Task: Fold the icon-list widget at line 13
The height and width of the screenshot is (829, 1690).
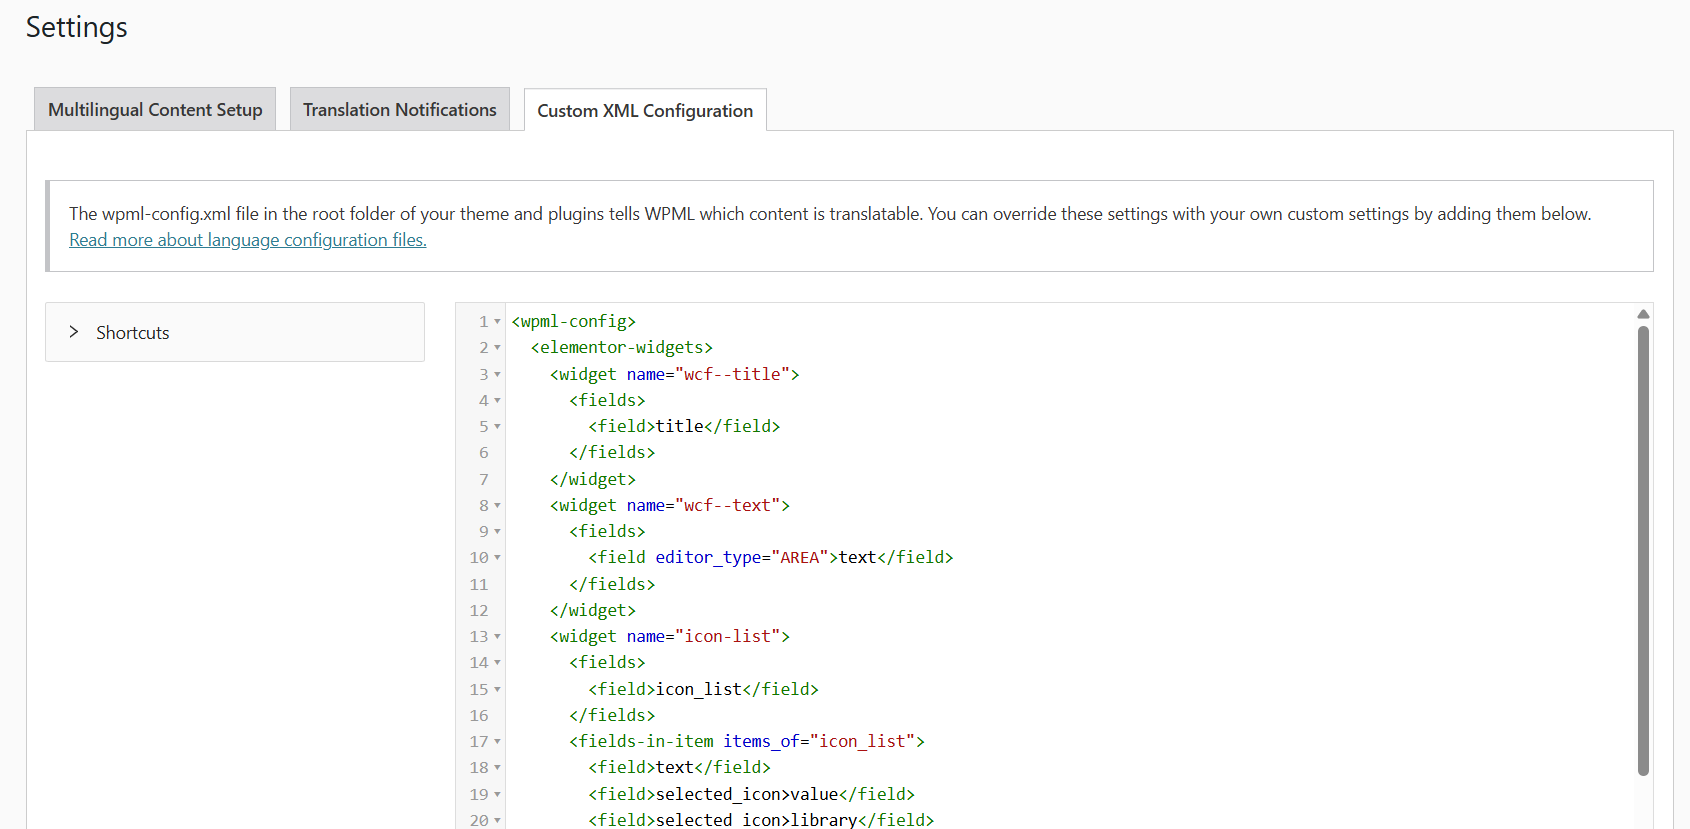Action: coord(497,637)
